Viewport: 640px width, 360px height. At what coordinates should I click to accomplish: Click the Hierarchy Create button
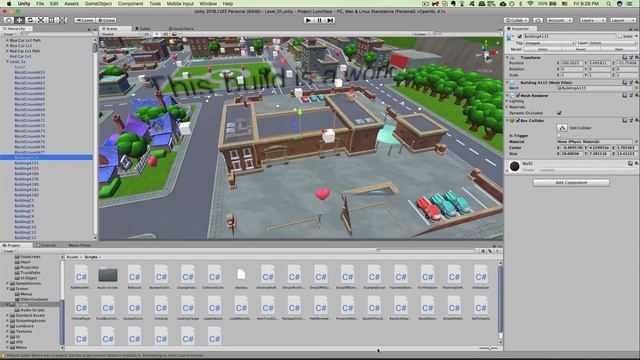[x=8, y=34]
